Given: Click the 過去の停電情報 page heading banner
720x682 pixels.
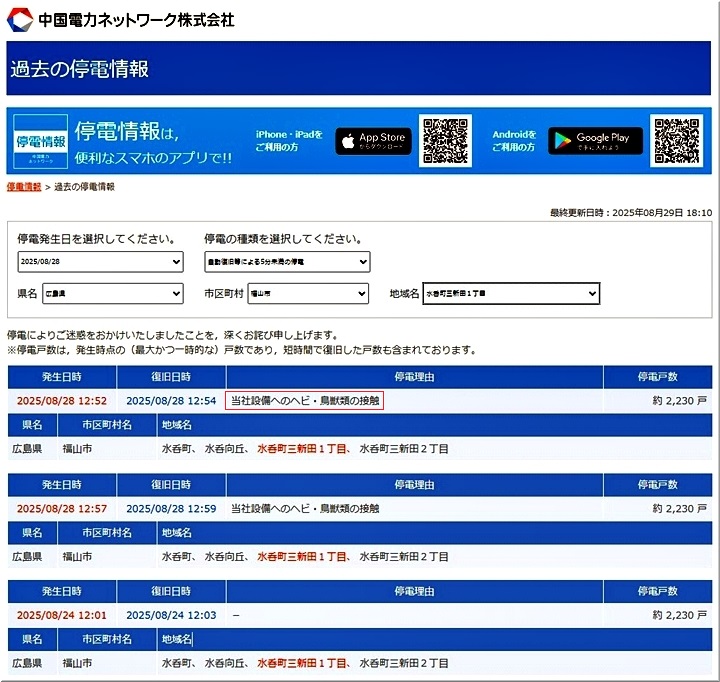Looking at the screenshot, I should pyautogui.click(x=360, y=68).
